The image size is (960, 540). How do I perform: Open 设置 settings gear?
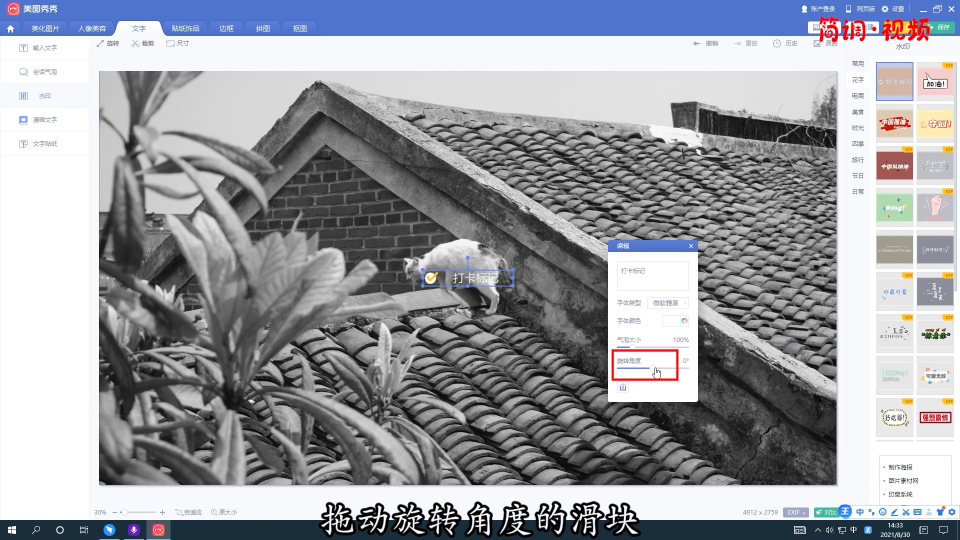click(891, 9)
